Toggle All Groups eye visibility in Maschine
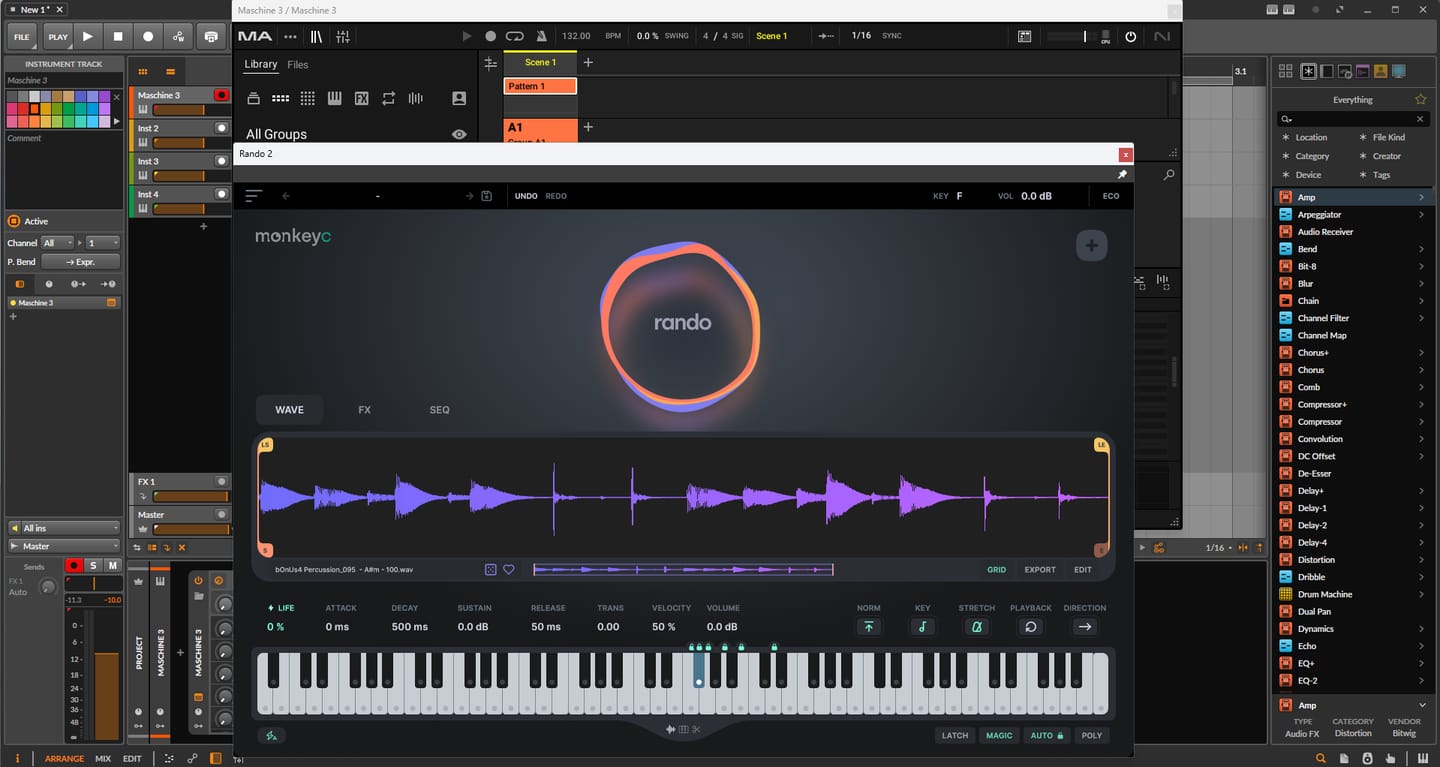This screenshot has width=1440, height=767. pyautogui.click(x=459, y=134)
